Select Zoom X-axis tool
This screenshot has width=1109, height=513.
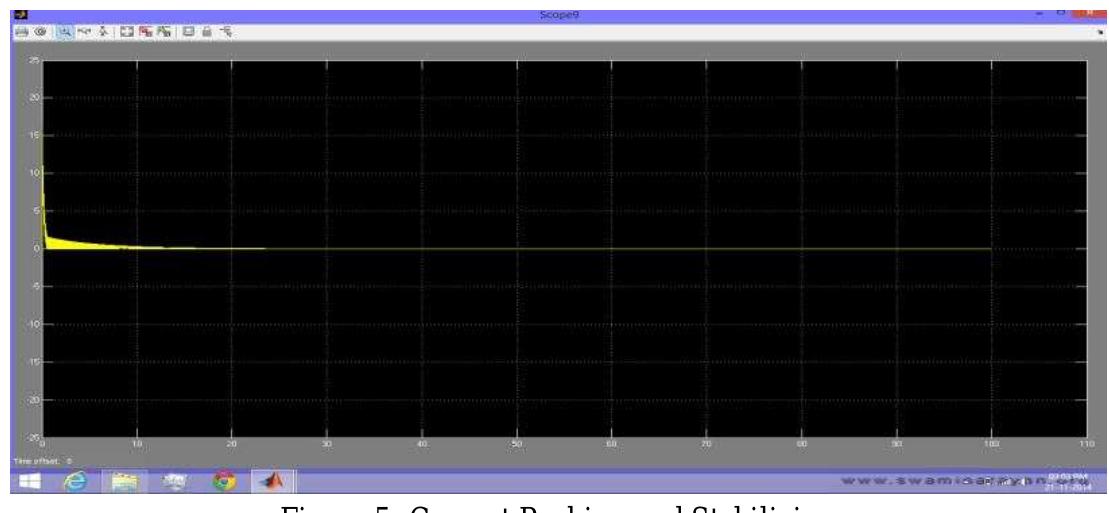pyautogui.click(x=84, y=33)
